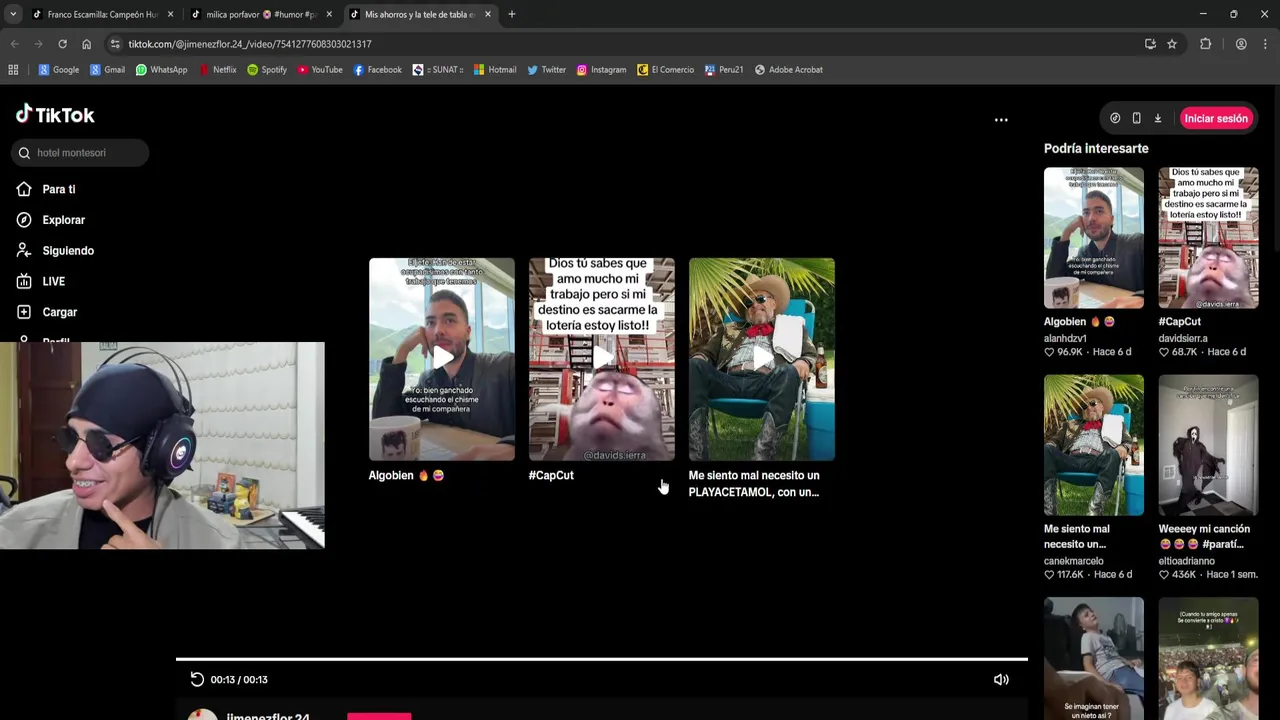Click the search field with hotel montesori

80,153
